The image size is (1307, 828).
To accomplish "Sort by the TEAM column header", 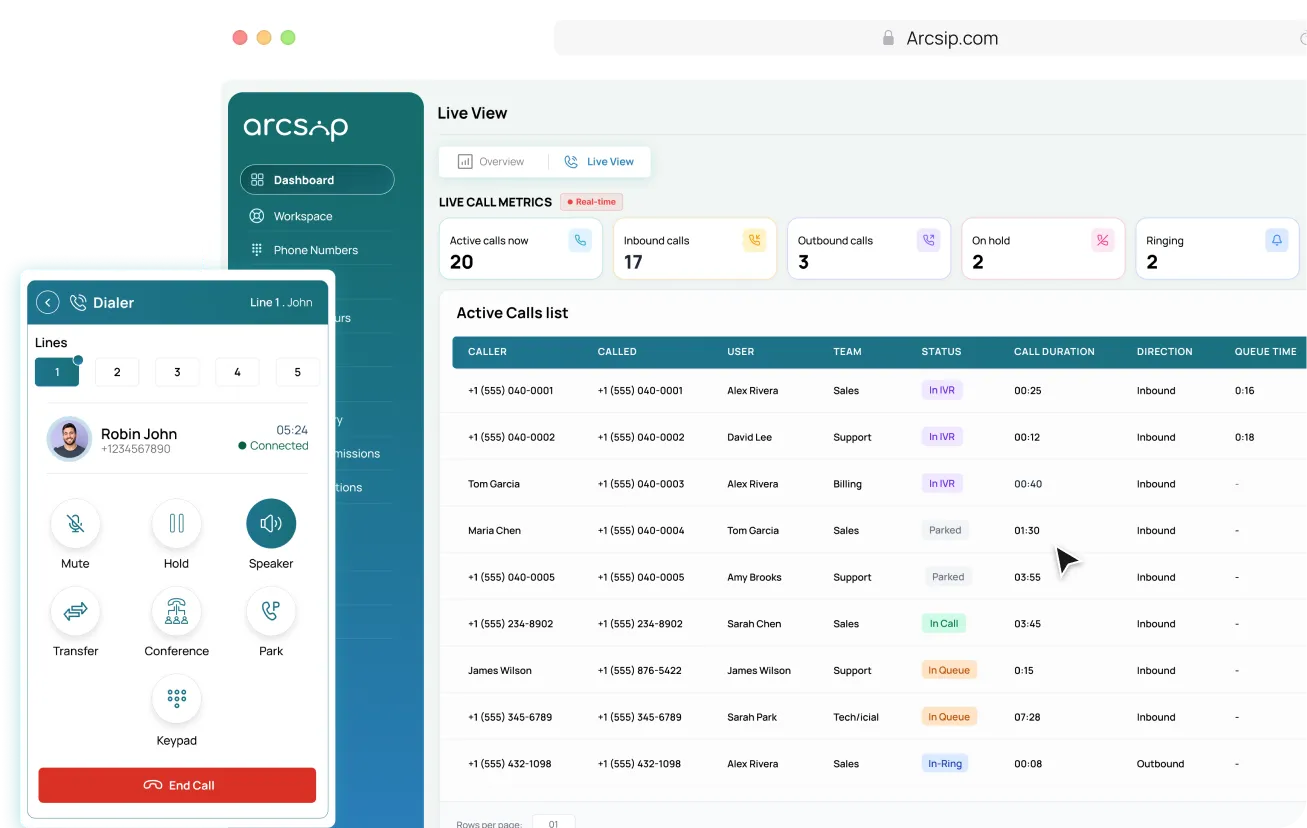I will [847, 352].
